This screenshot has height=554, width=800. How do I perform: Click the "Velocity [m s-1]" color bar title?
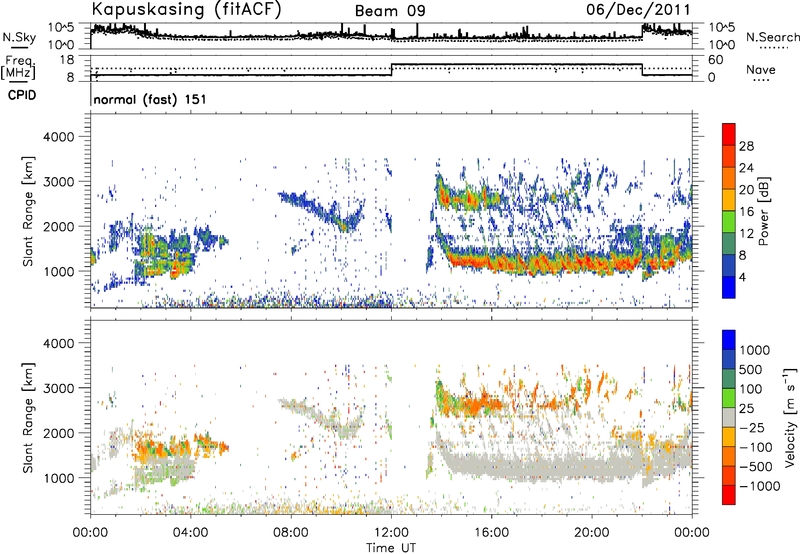791,416
